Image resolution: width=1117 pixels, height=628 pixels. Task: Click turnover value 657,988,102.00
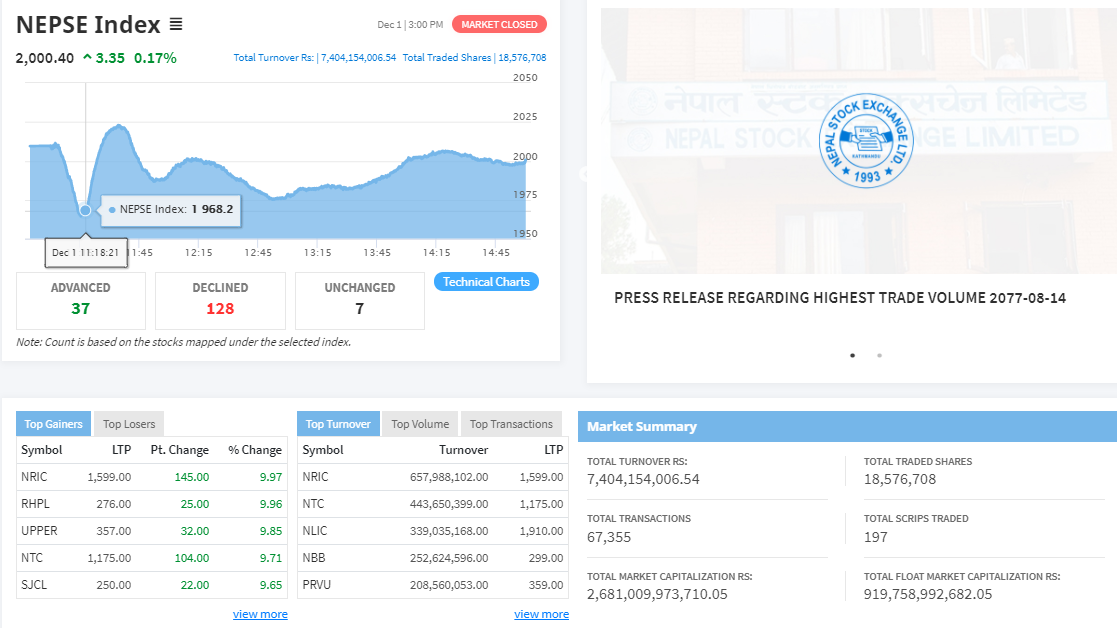(450, 477)
